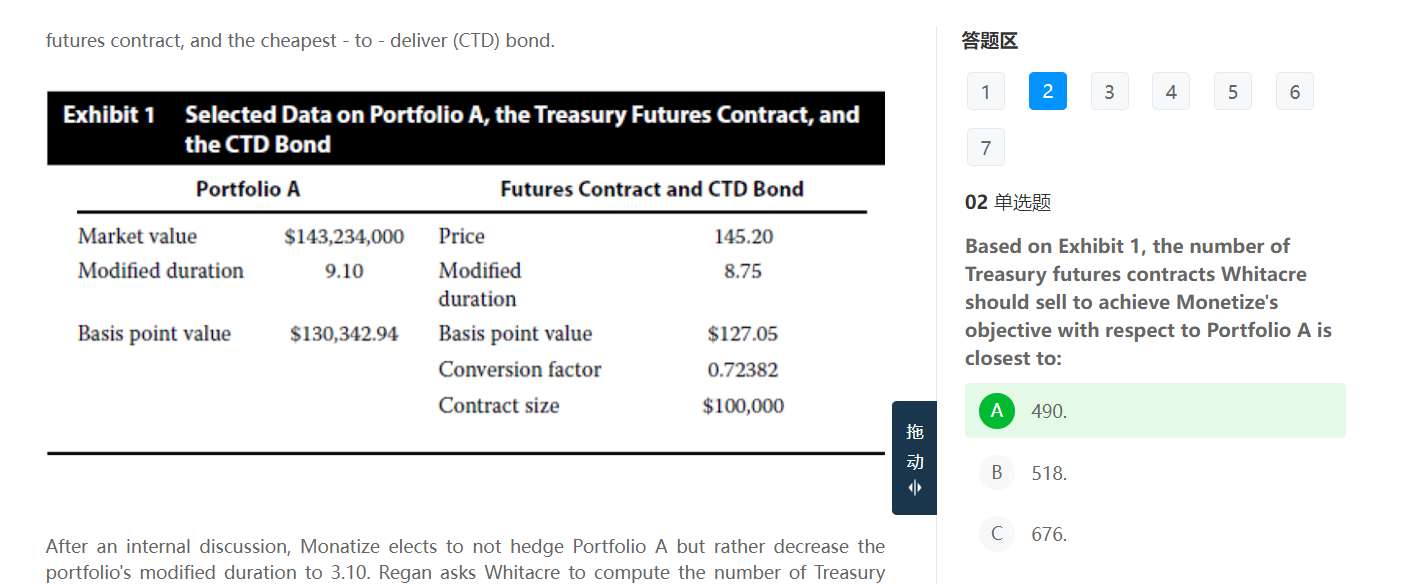Click the 答题区 heading

coord(989,41)
